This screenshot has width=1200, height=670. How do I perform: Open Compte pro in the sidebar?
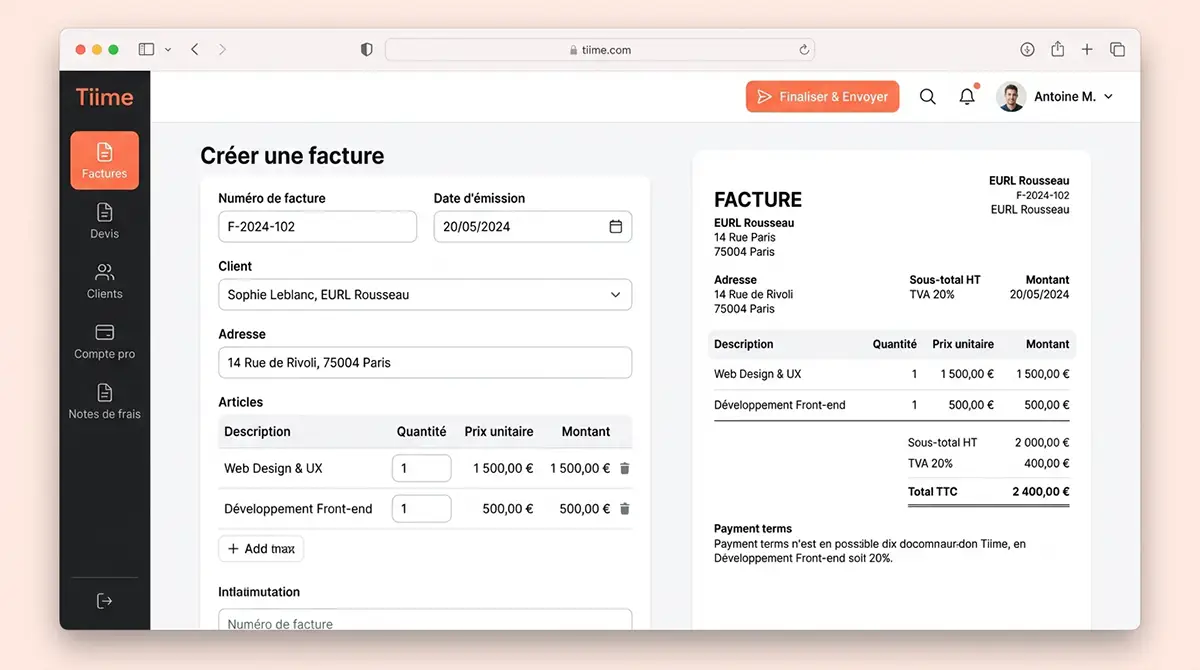pos(104,341)
